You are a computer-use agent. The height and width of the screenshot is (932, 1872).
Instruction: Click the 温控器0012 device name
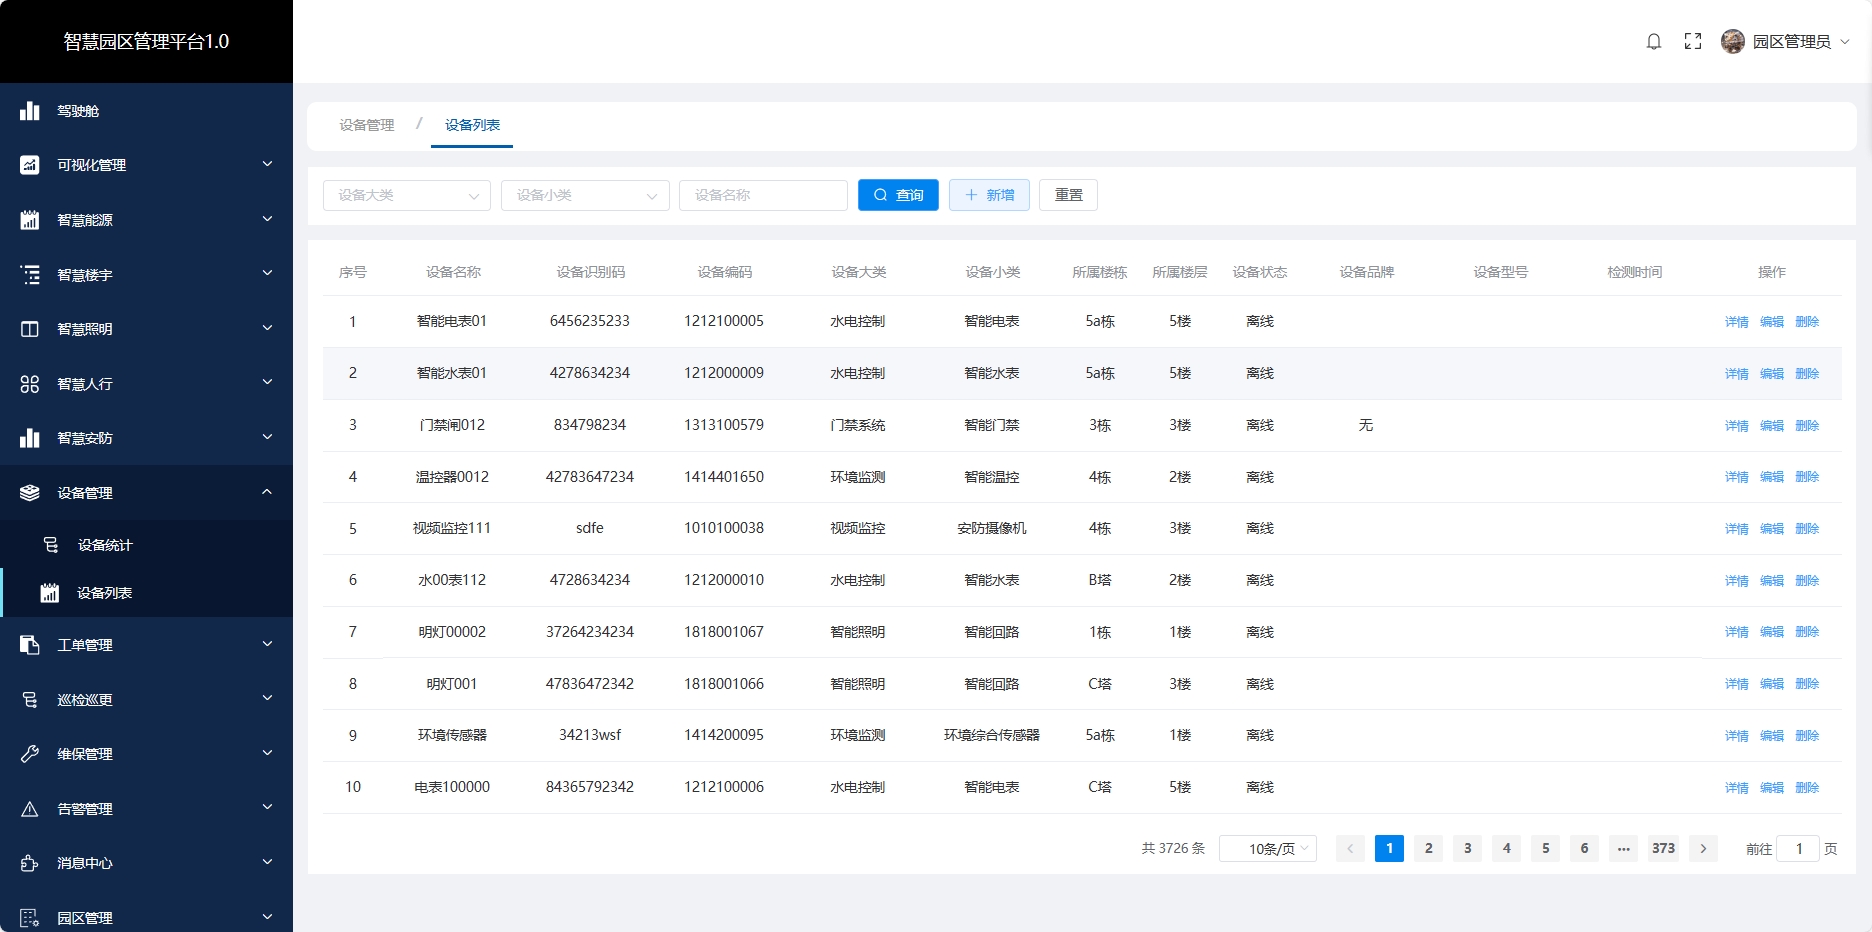[x=452, y=477]
